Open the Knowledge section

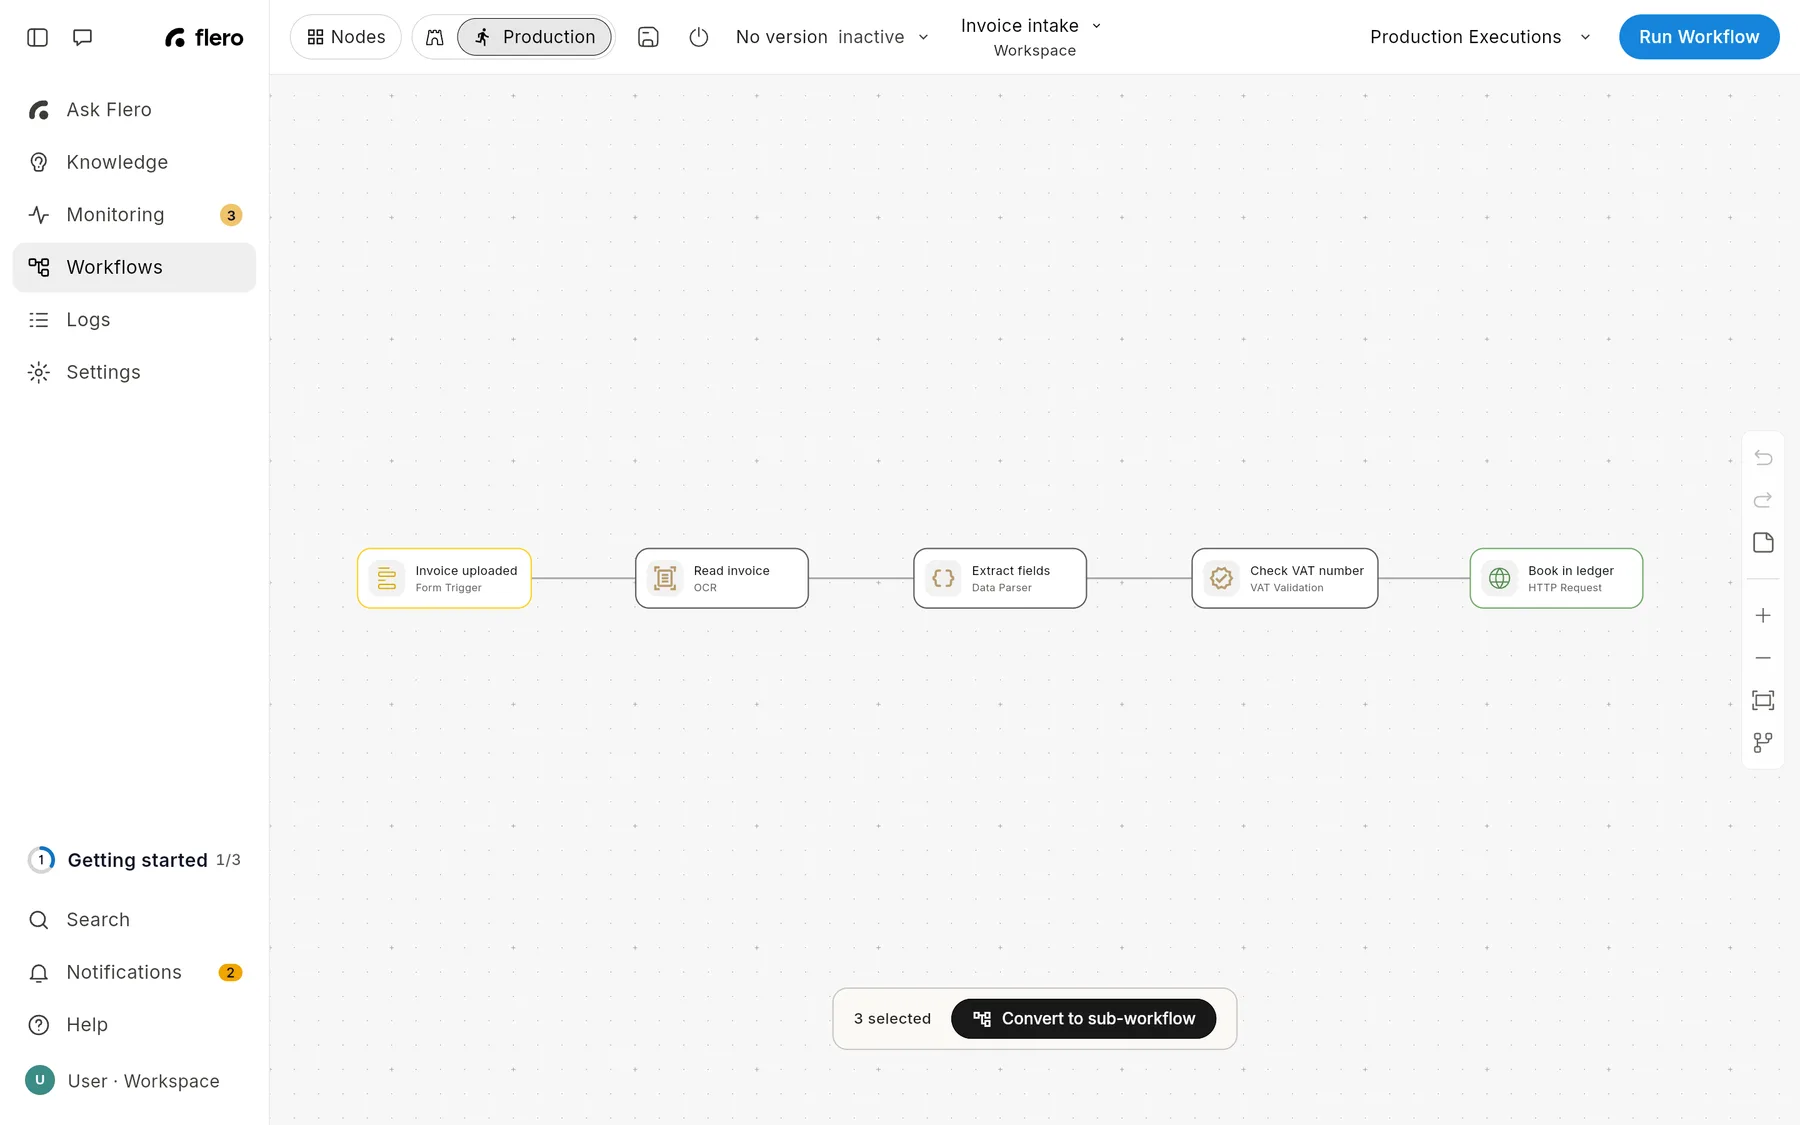(x=134, y=162)
